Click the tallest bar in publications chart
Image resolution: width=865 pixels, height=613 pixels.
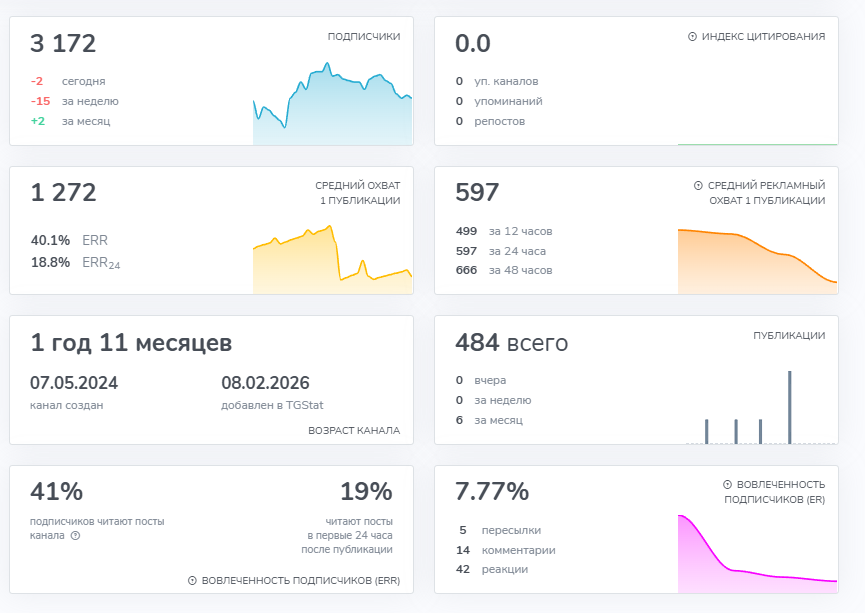[x=789, y=407]
